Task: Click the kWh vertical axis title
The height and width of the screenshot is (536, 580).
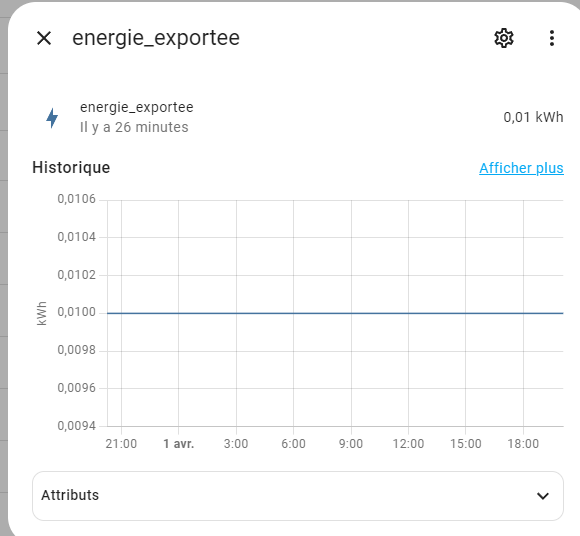Action: [x=42, y=313]
